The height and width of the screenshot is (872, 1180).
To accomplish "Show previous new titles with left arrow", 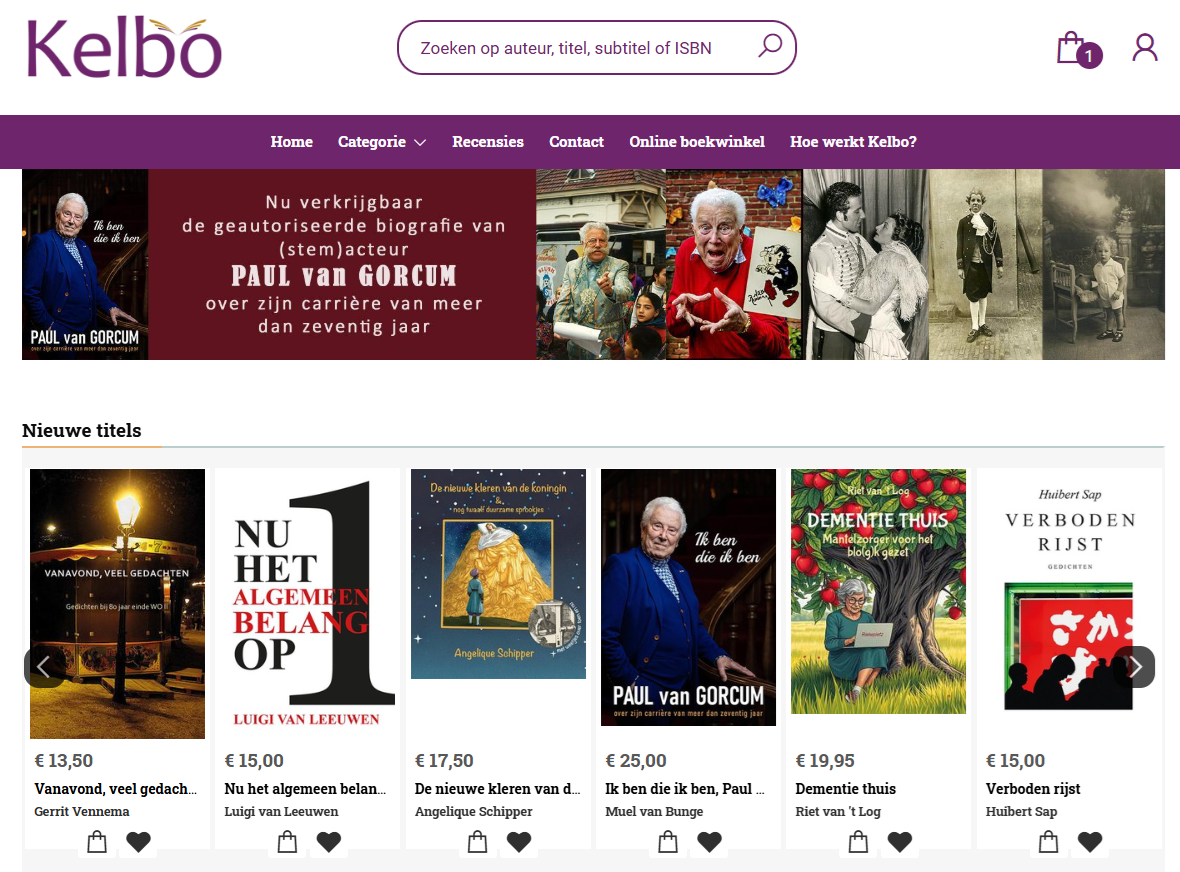I will coord(44,667).
